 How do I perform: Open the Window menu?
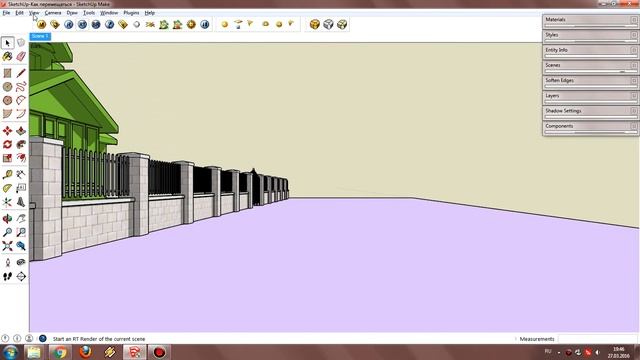[109, 13]
